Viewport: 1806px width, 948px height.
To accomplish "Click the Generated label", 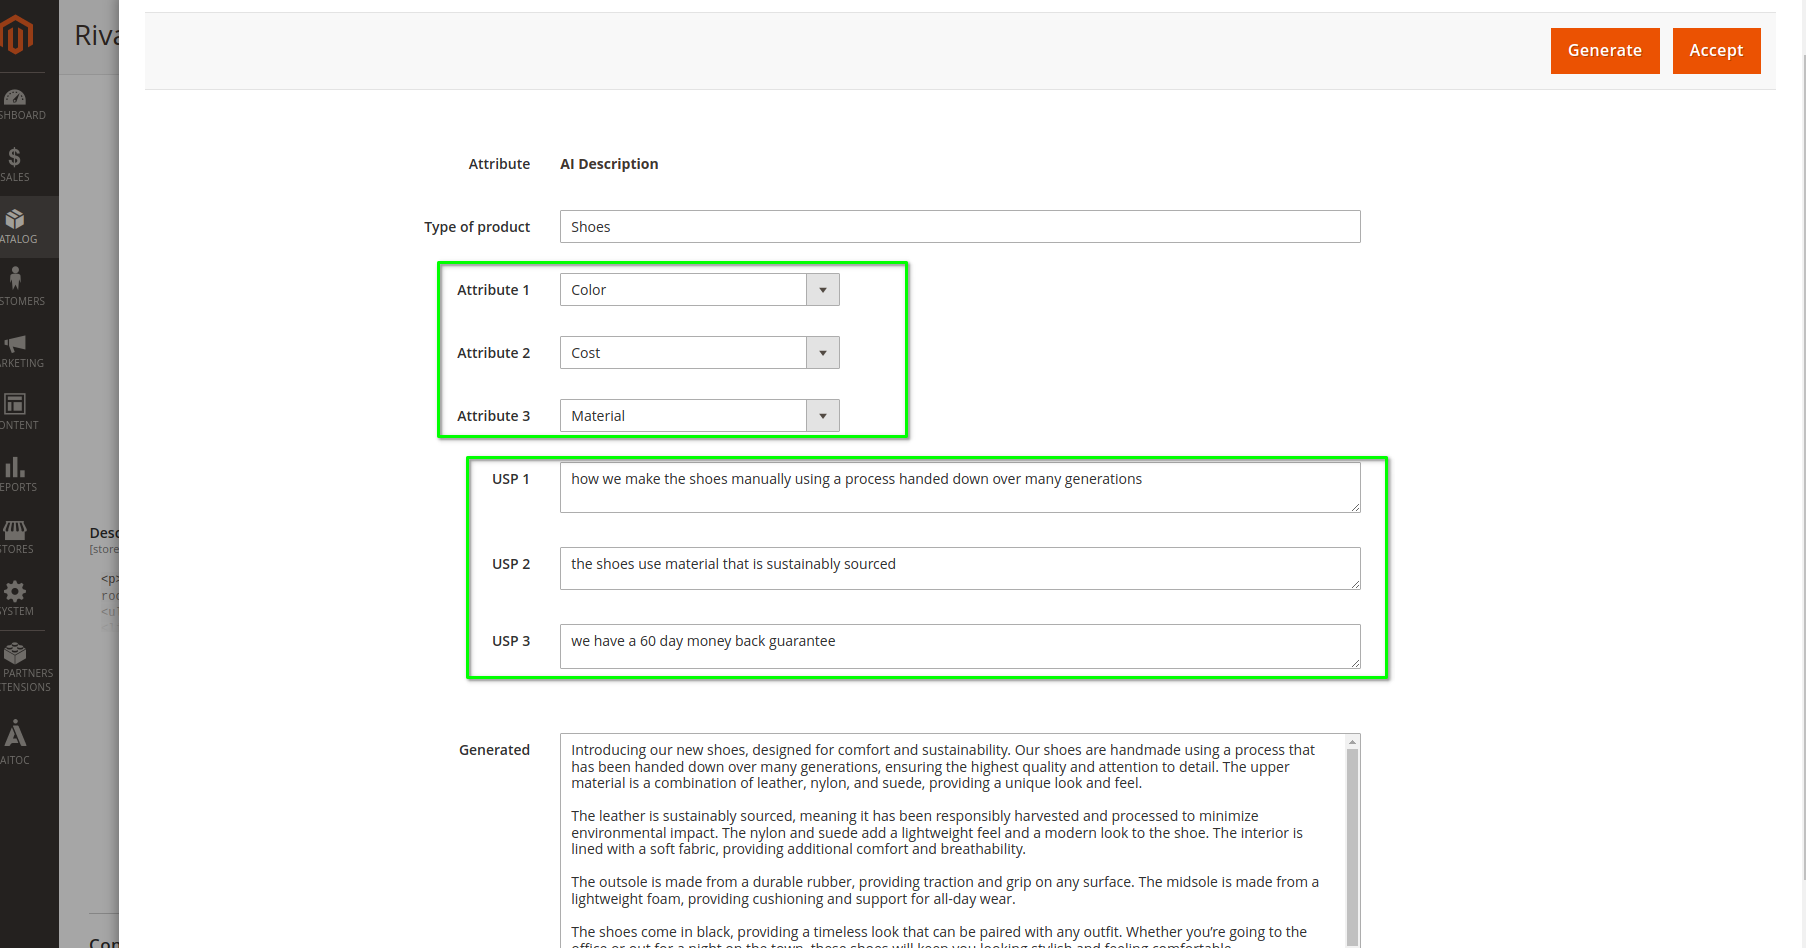I will (494, 750).
